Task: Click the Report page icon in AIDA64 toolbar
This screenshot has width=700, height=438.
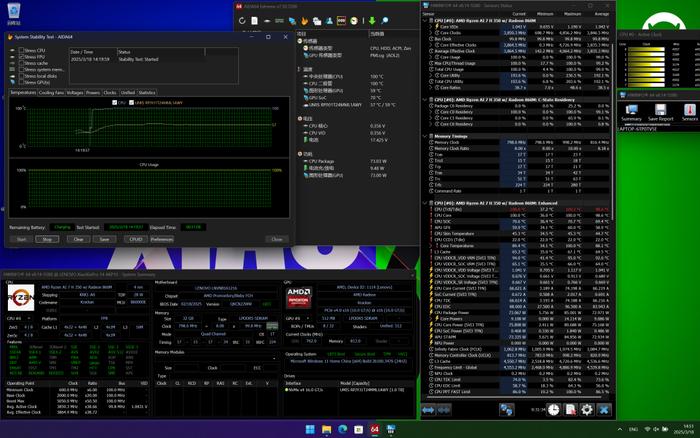Action: 254,21
